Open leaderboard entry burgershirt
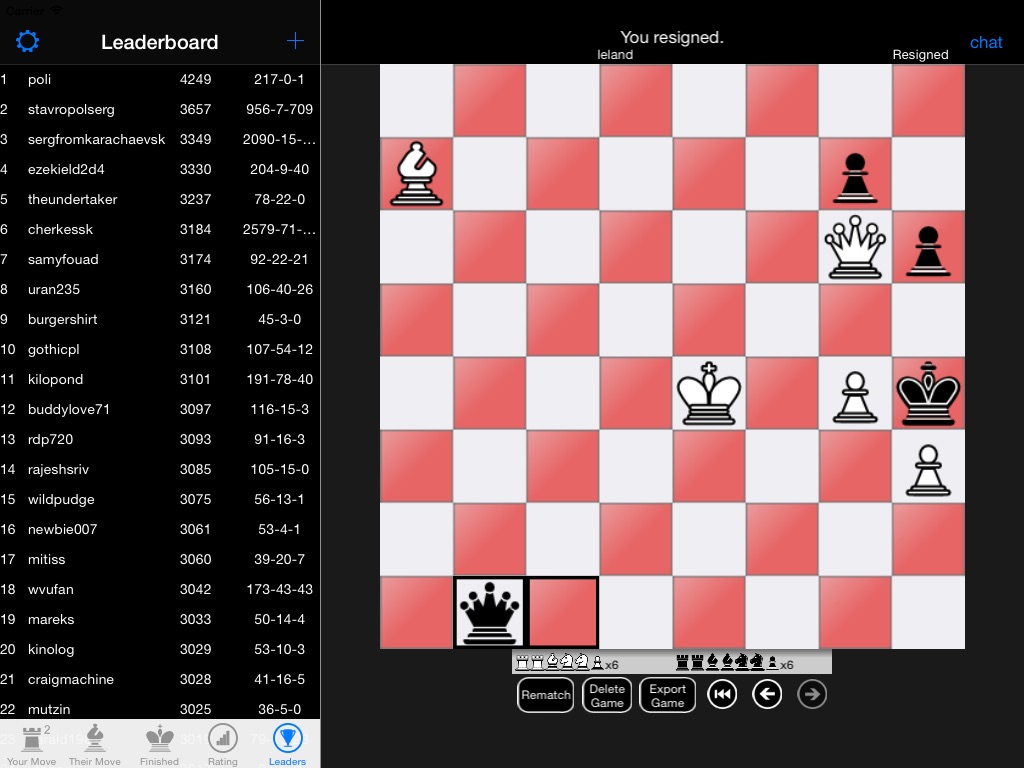The width and height of the screenshot is (1024, 768). click(x=160, y=319)
